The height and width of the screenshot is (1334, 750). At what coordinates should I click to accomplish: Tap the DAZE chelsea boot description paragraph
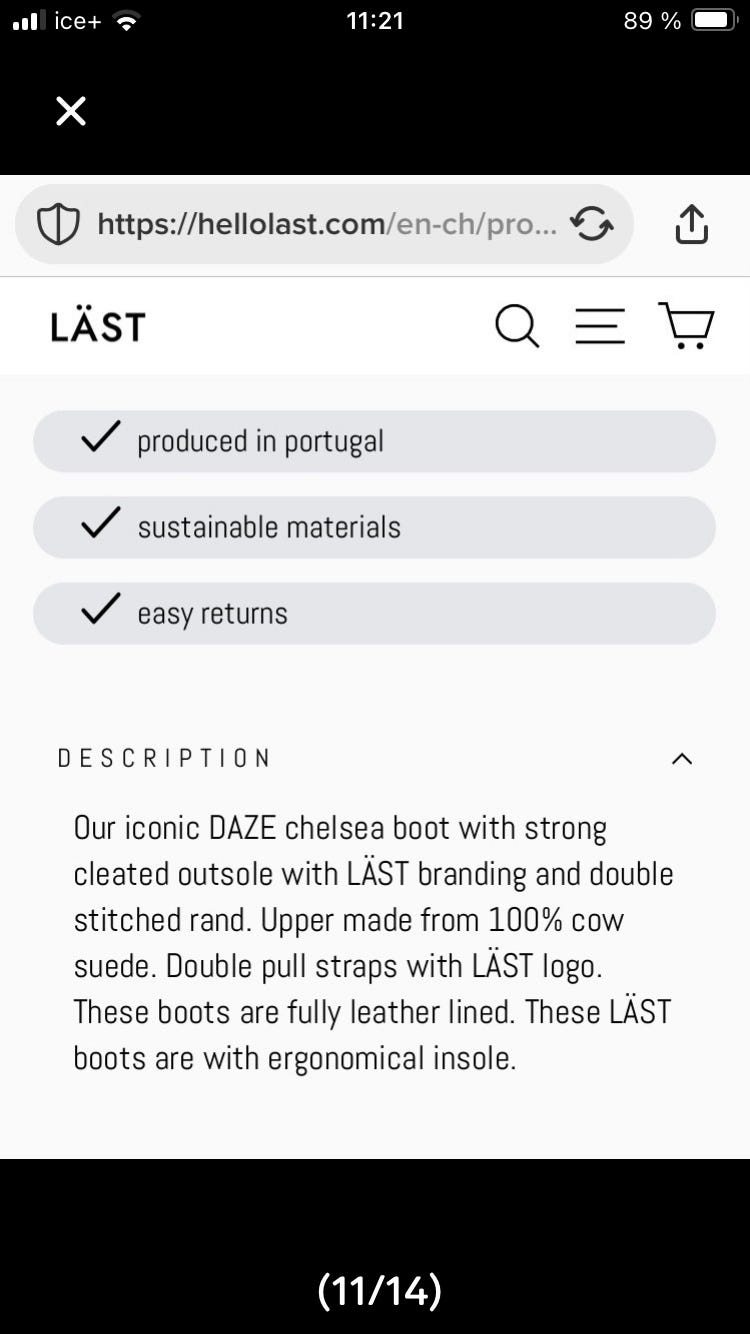[373, 942]
